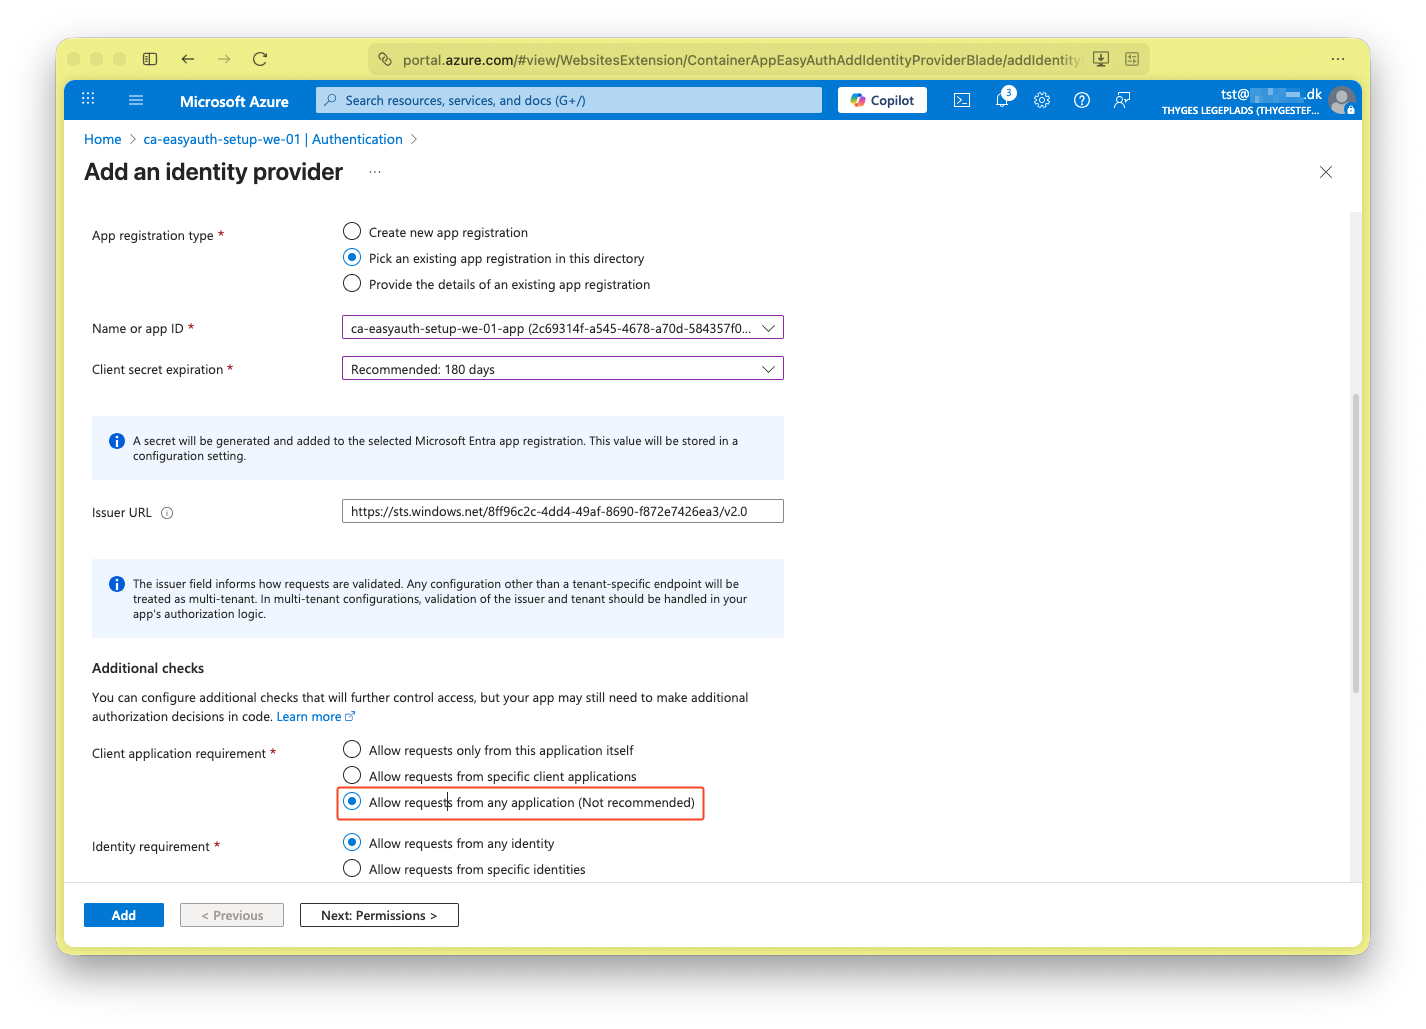Screen dimensions: 1426x1029
Task: Select Provide details of existing app registration
Action: (352, 283)
